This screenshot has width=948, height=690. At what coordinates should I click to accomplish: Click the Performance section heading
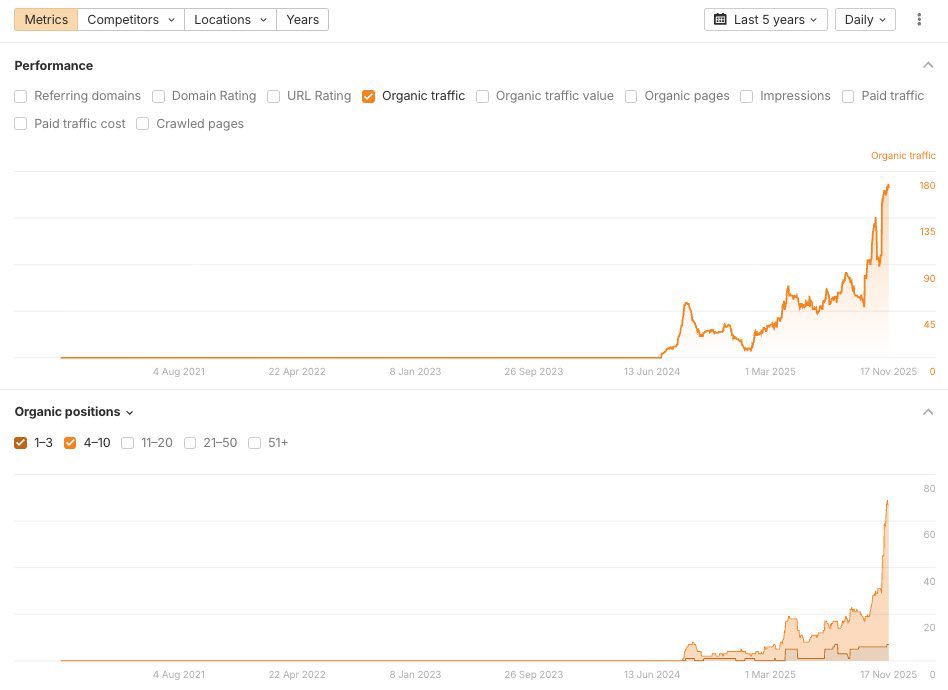pos(54,65)
